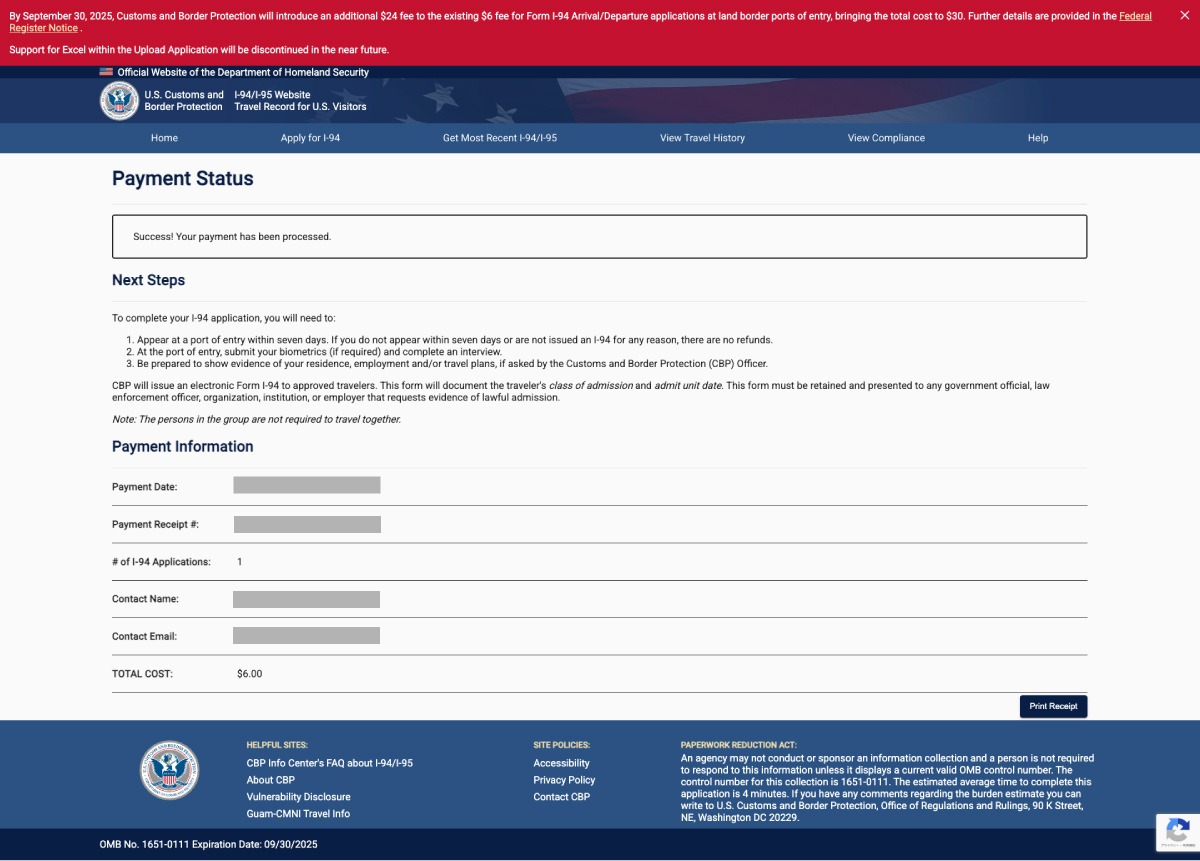Select Get Most Recent I-94/I-95
Viewport: 1200px width, 861px height.
[499, 138]
